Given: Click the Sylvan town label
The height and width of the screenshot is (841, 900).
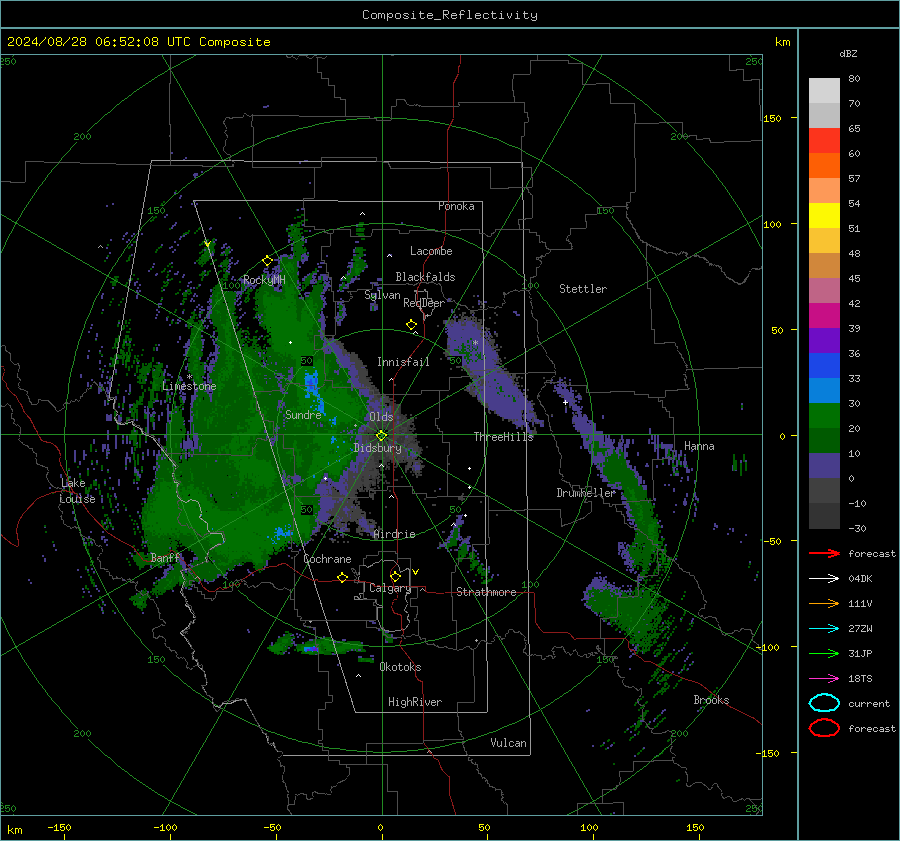Looking at the screenshot, I should click(x=382, y=295).
